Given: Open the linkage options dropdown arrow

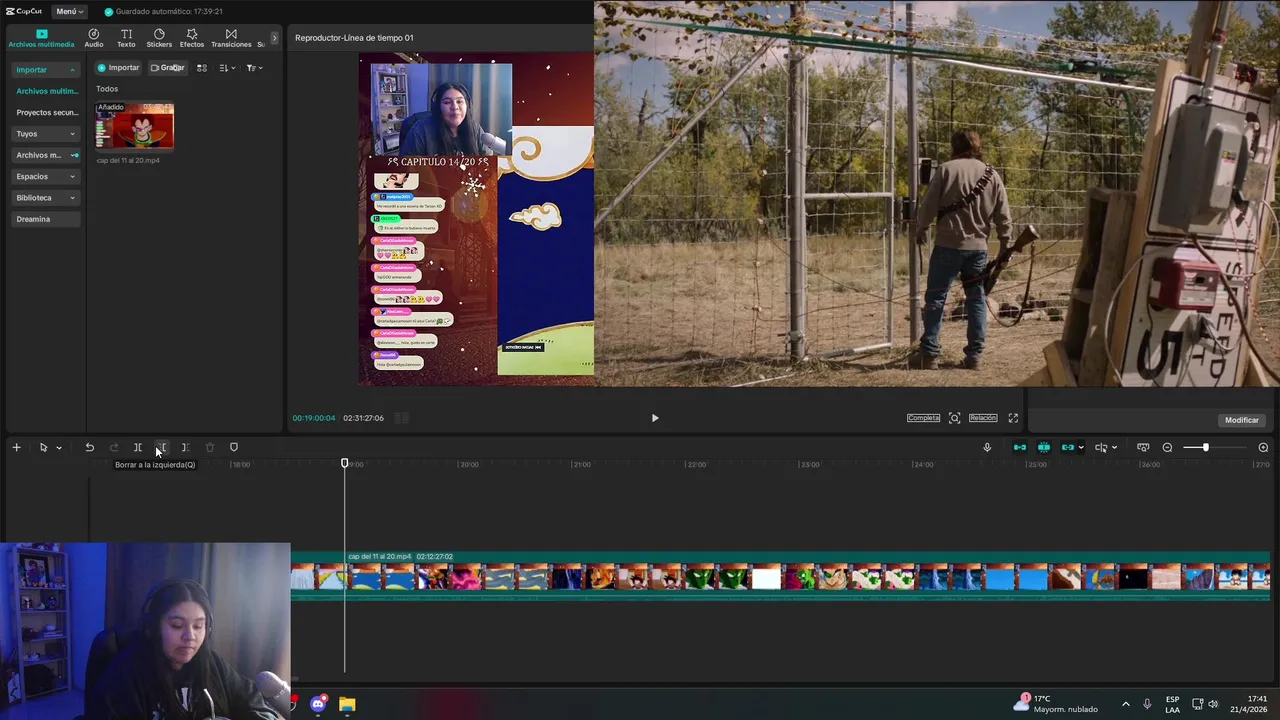Looking at the screenshot, I should 1081,448.
